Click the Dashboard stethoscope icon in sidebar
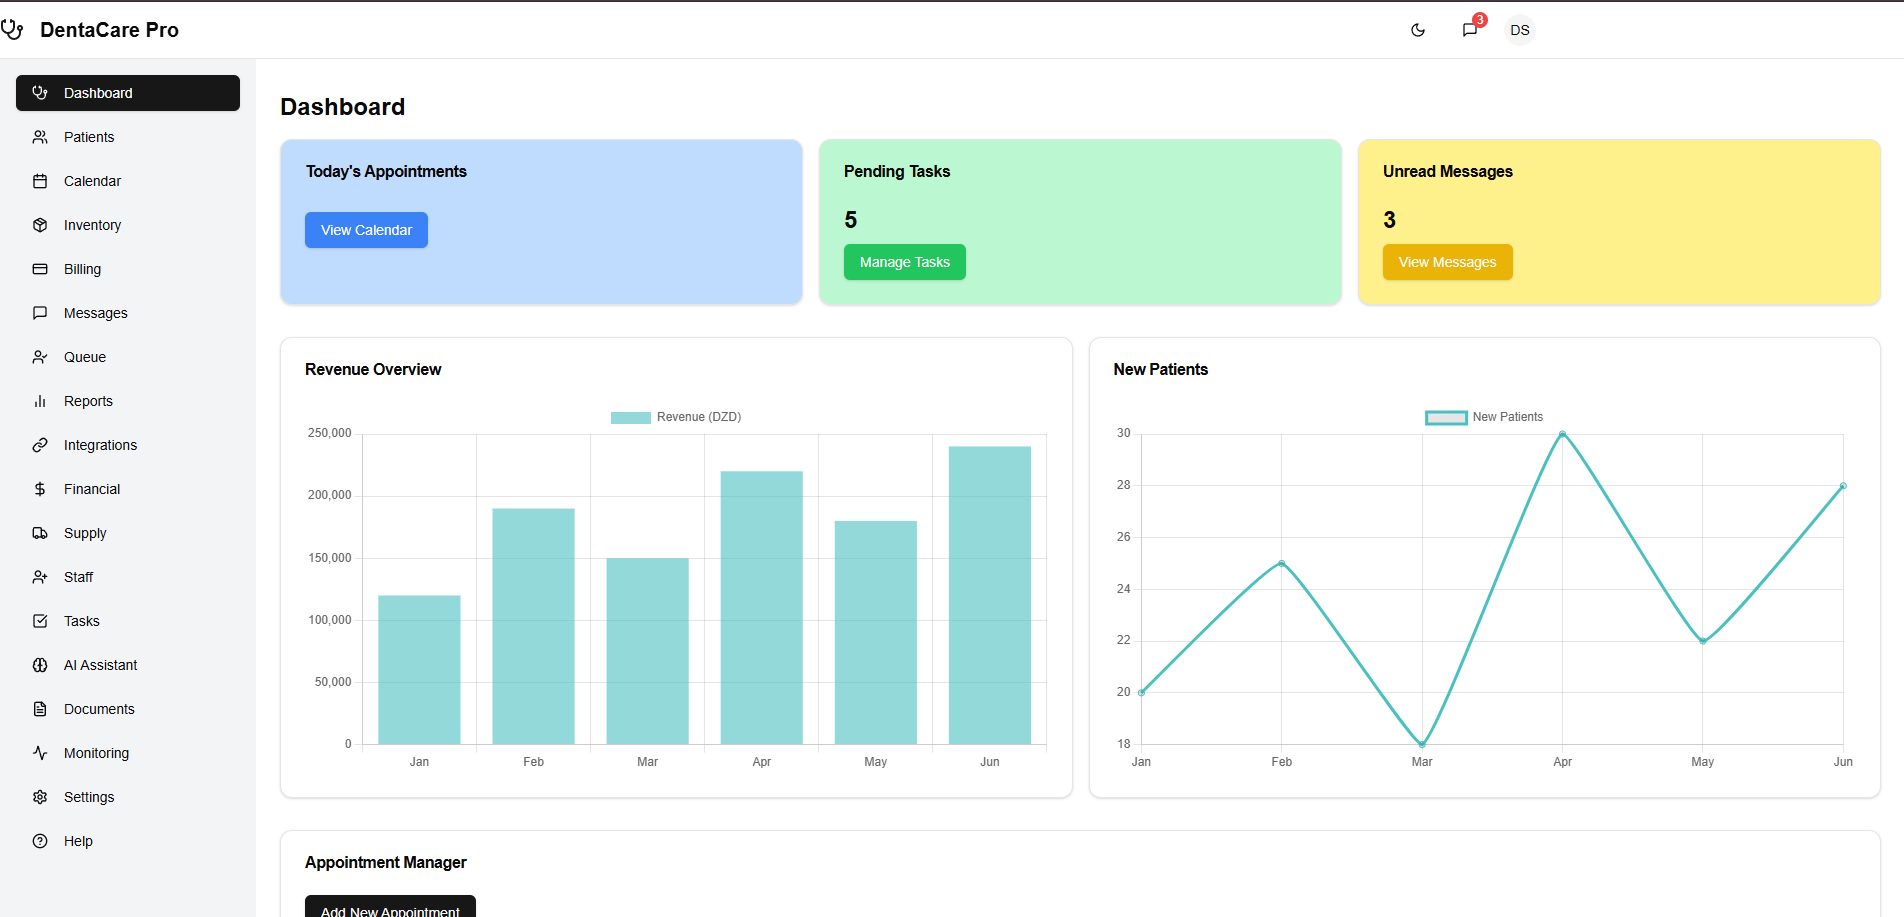 (40, 93)
